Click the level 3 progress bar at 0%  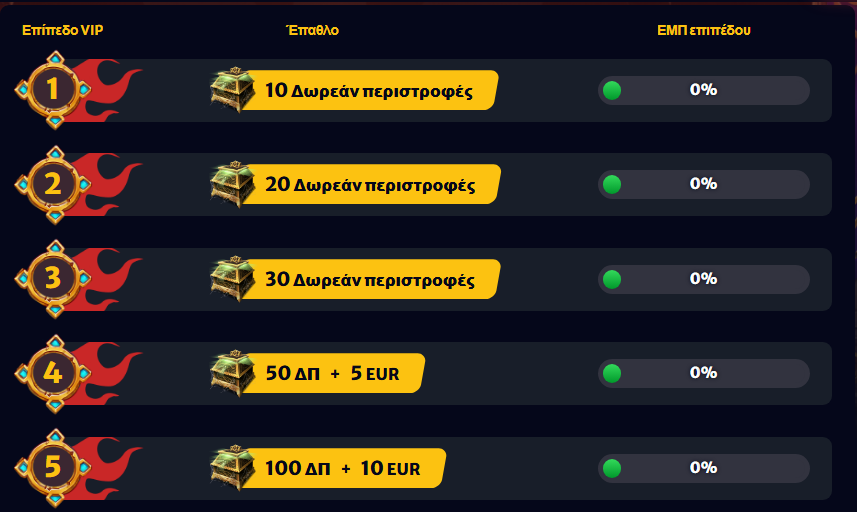tap(703, 278)
